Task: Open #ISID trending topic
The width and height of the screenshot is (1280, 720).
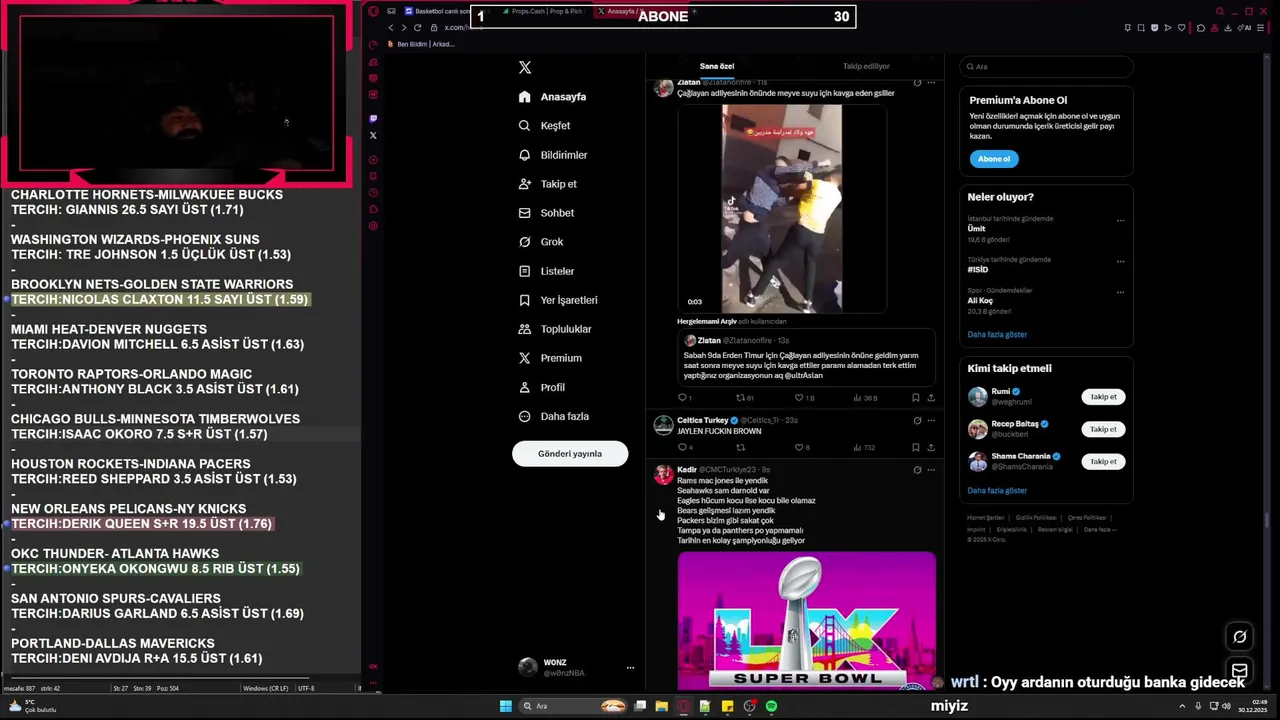Action: coord(978,270)
